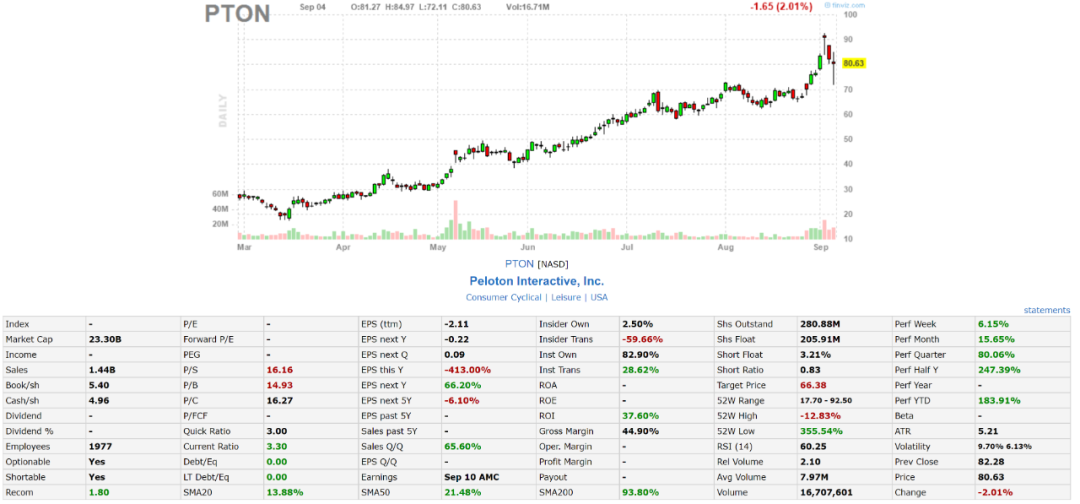Open the Consumer Cyclical sector link
This screenshot has width=1080, height=504.
[x=503, y=297]
